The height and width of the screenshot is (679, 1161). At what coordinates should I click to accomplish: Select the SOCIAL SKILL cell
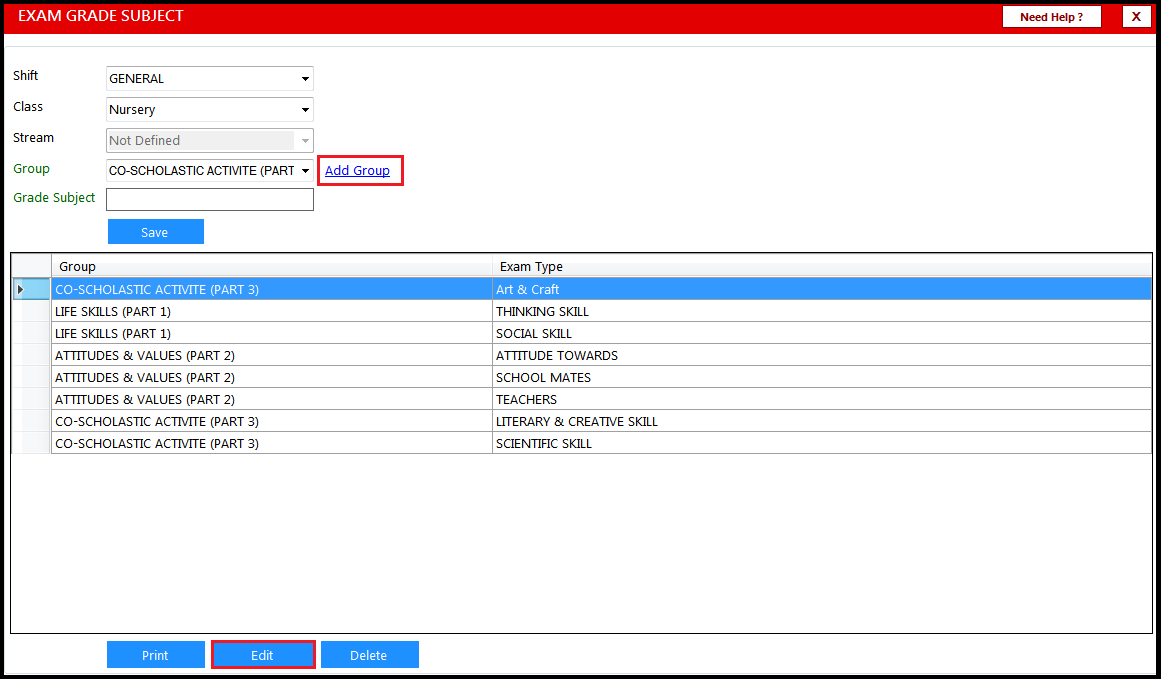click(x=822, y=333)
